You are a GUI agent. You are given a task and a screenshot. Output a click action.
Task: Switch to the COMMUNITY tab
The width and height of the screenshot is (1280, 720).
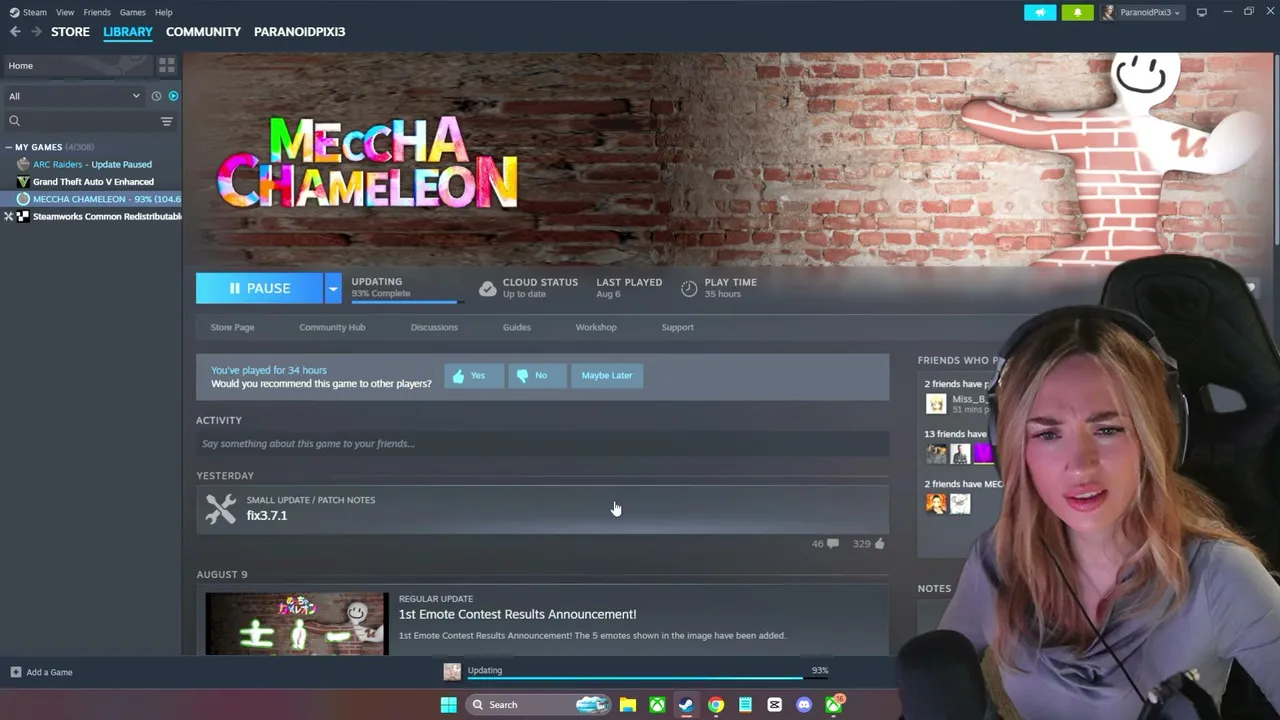[203, 32]
